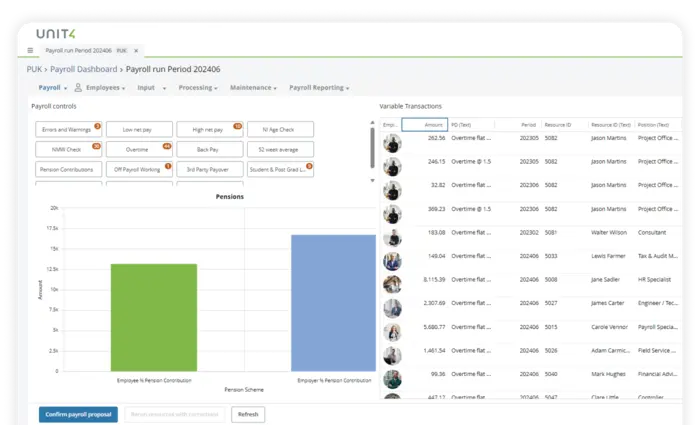Click James Carter's avatar photo
Viewport: 700px width, 425px height.
[392, 308]
